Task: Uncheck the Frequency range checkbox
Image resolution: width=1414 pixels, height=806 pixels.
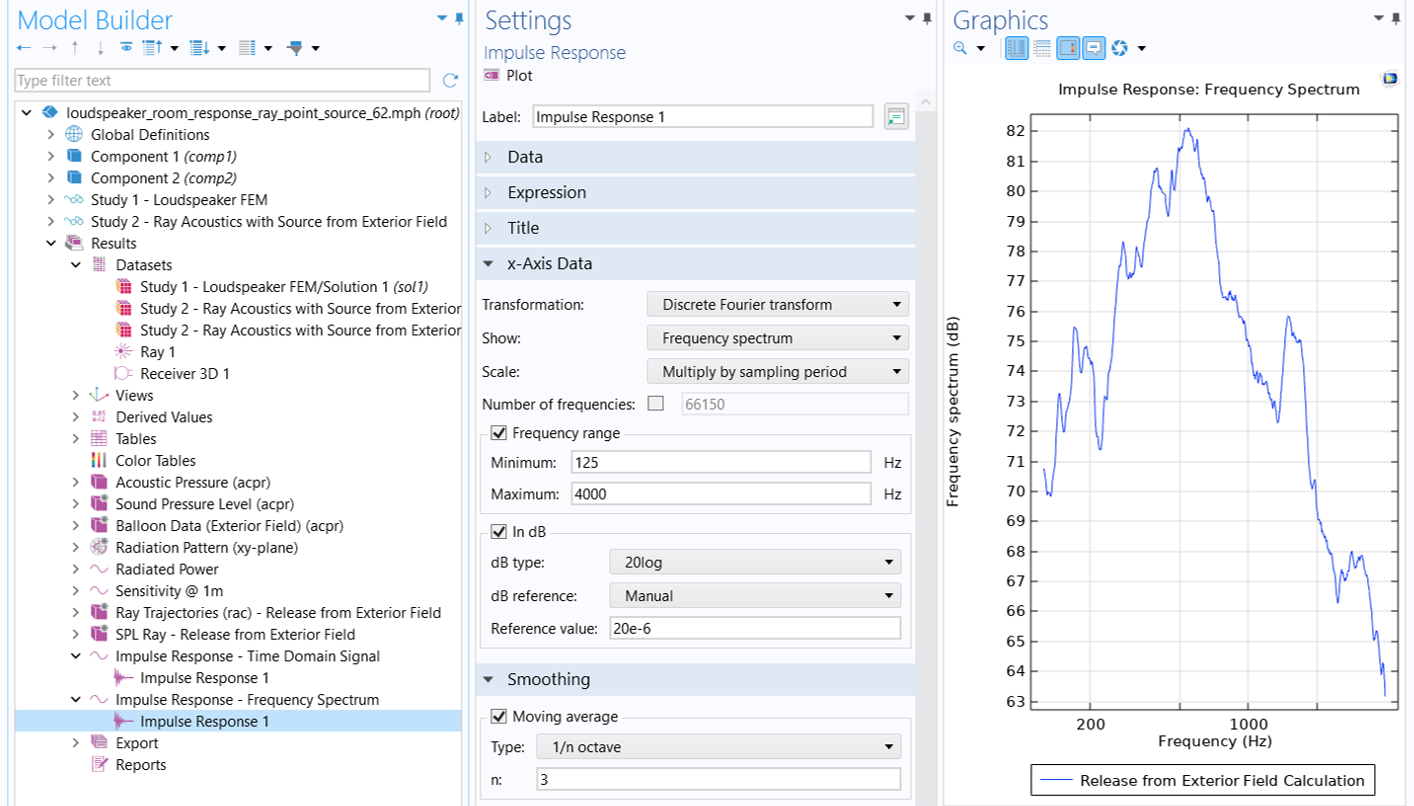Action: click(x=499, y=433)
